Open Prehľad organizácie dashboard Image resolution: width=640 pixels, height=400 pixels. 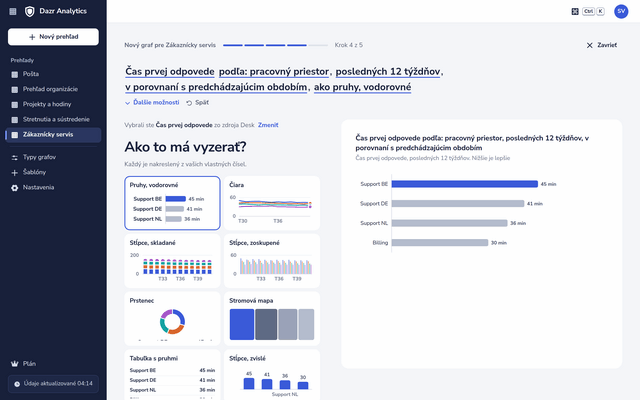(53, 89)
